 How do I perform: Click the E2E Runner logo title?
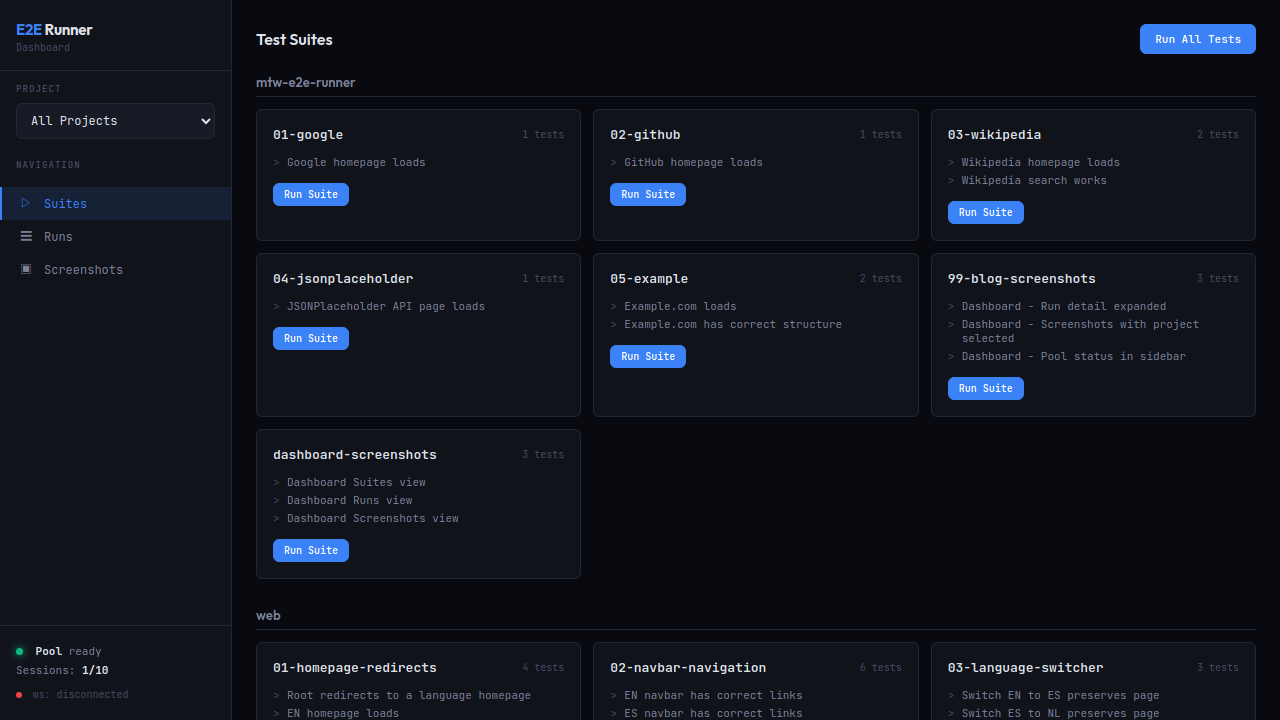[54, 30]
